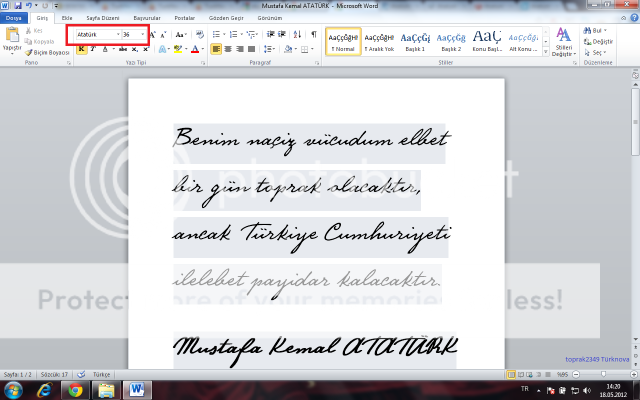Screen dimensions: 640x400
Task: Apply red font color
Action: [195, 49]
